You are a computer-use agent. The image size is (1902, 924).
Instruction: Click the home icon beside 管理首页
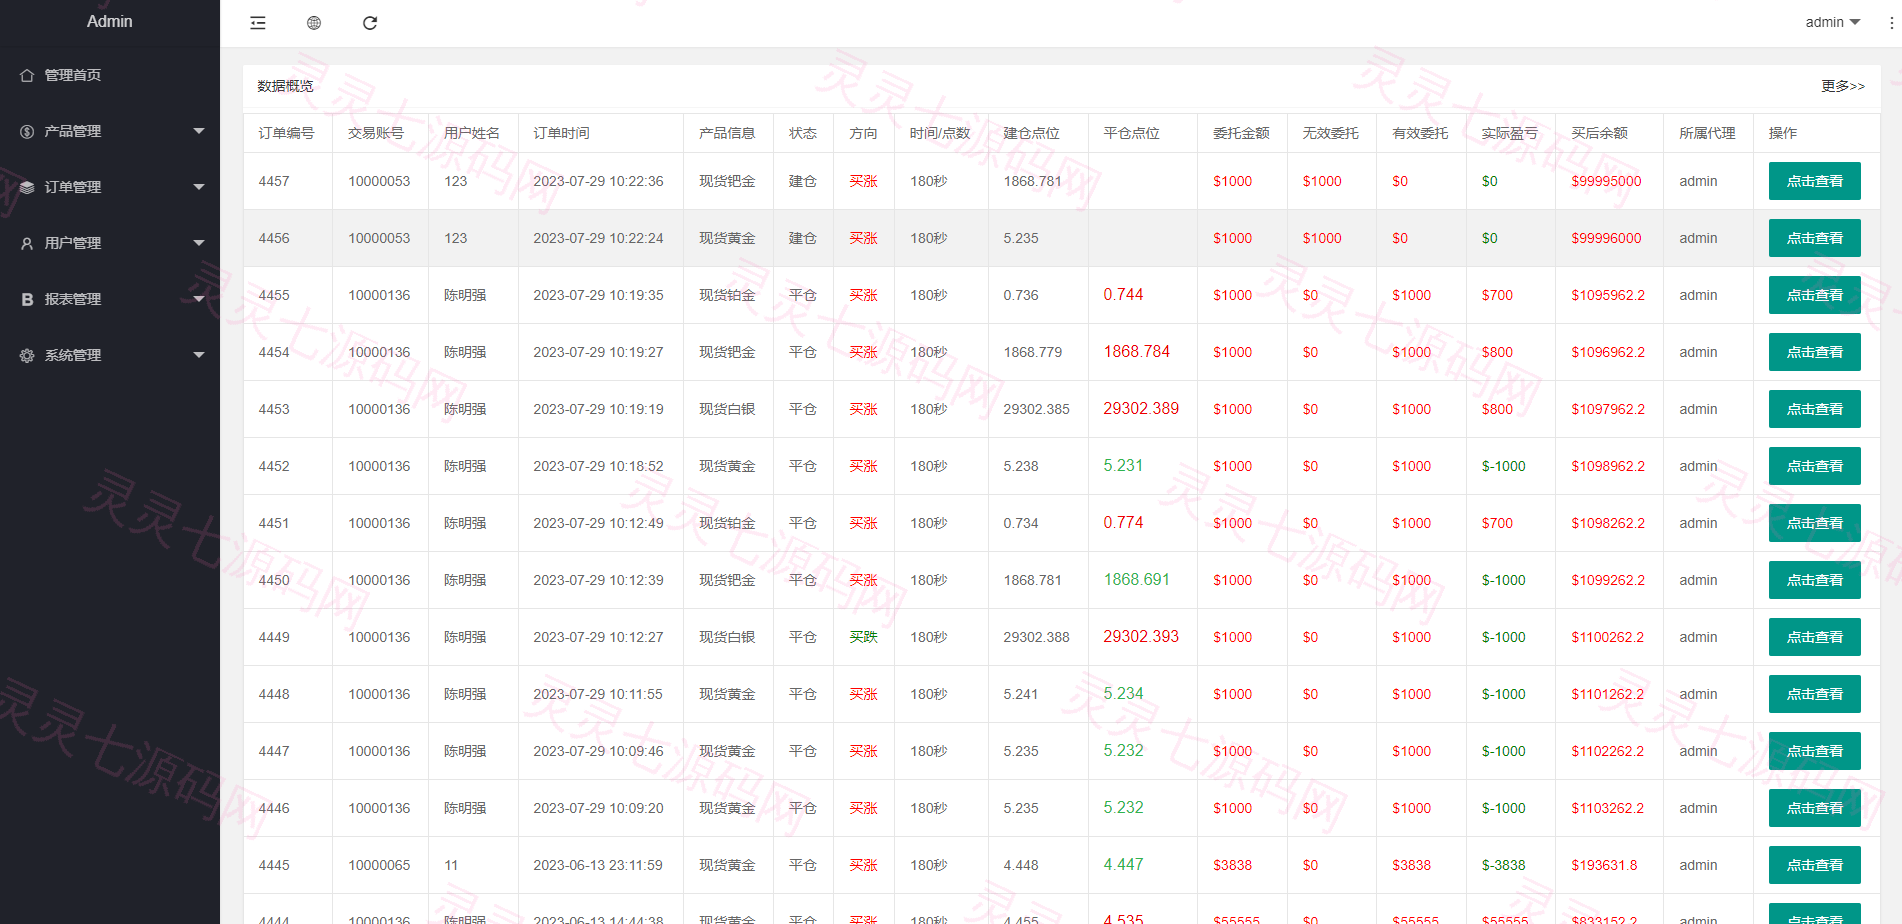27,75
